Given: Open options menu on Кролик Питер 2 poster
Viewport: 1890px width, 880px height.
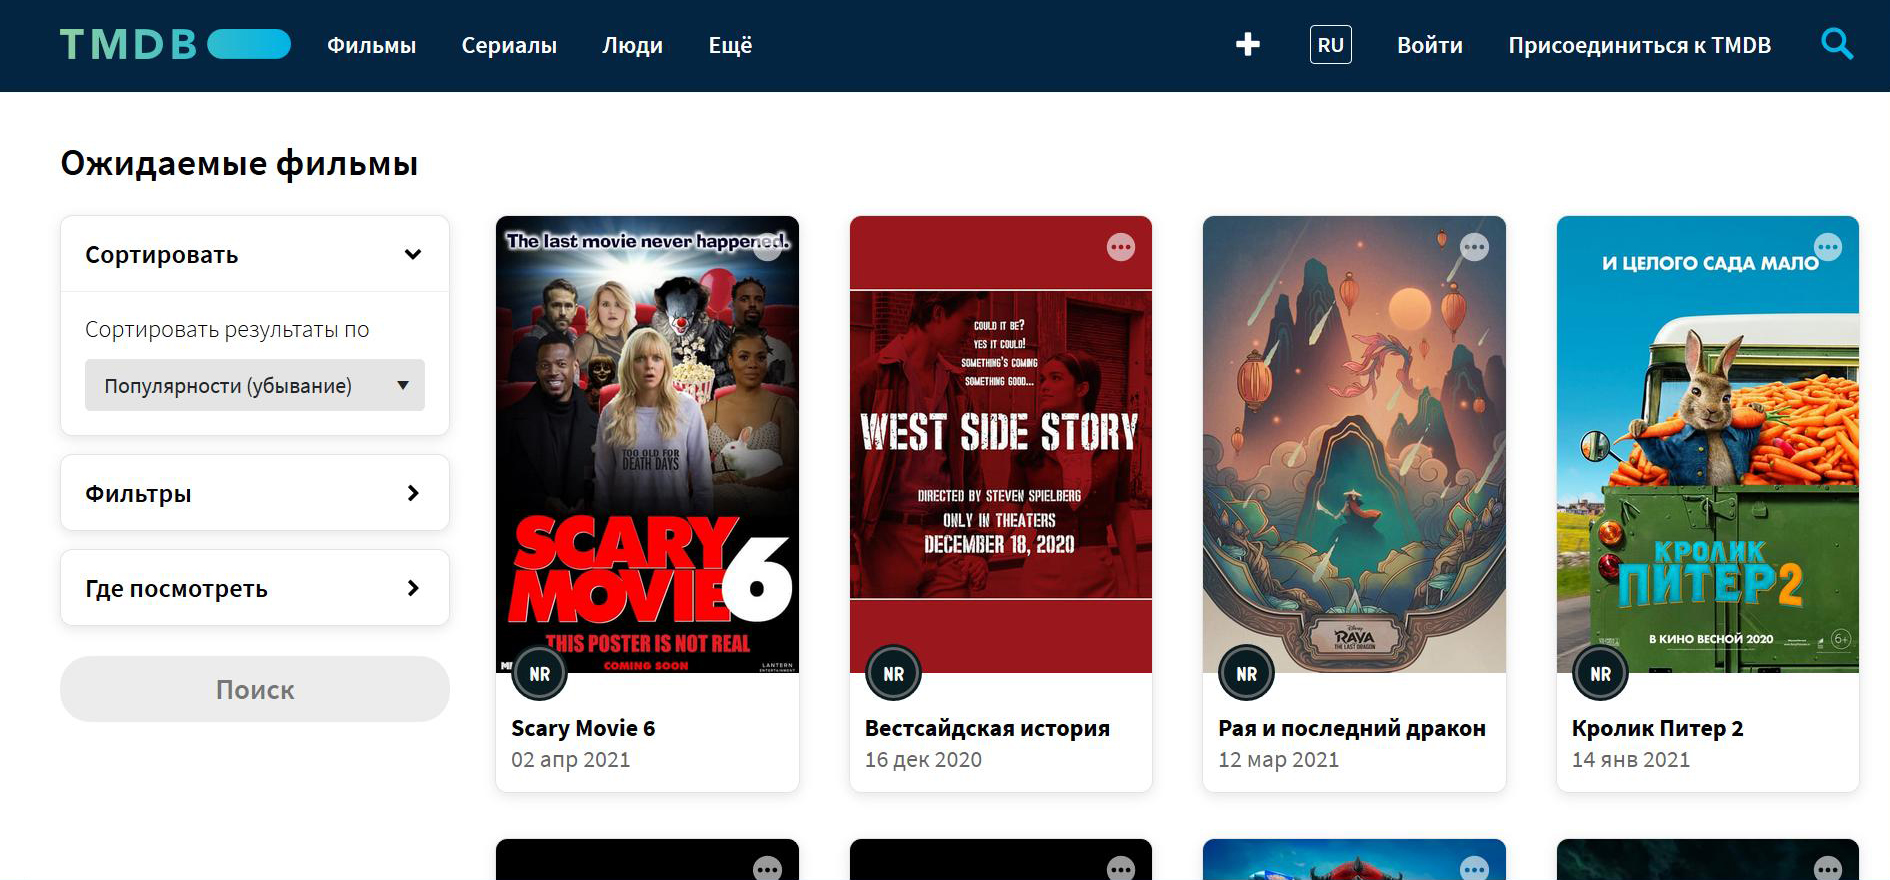Looking at the screenshot, I should (1827, 247).
